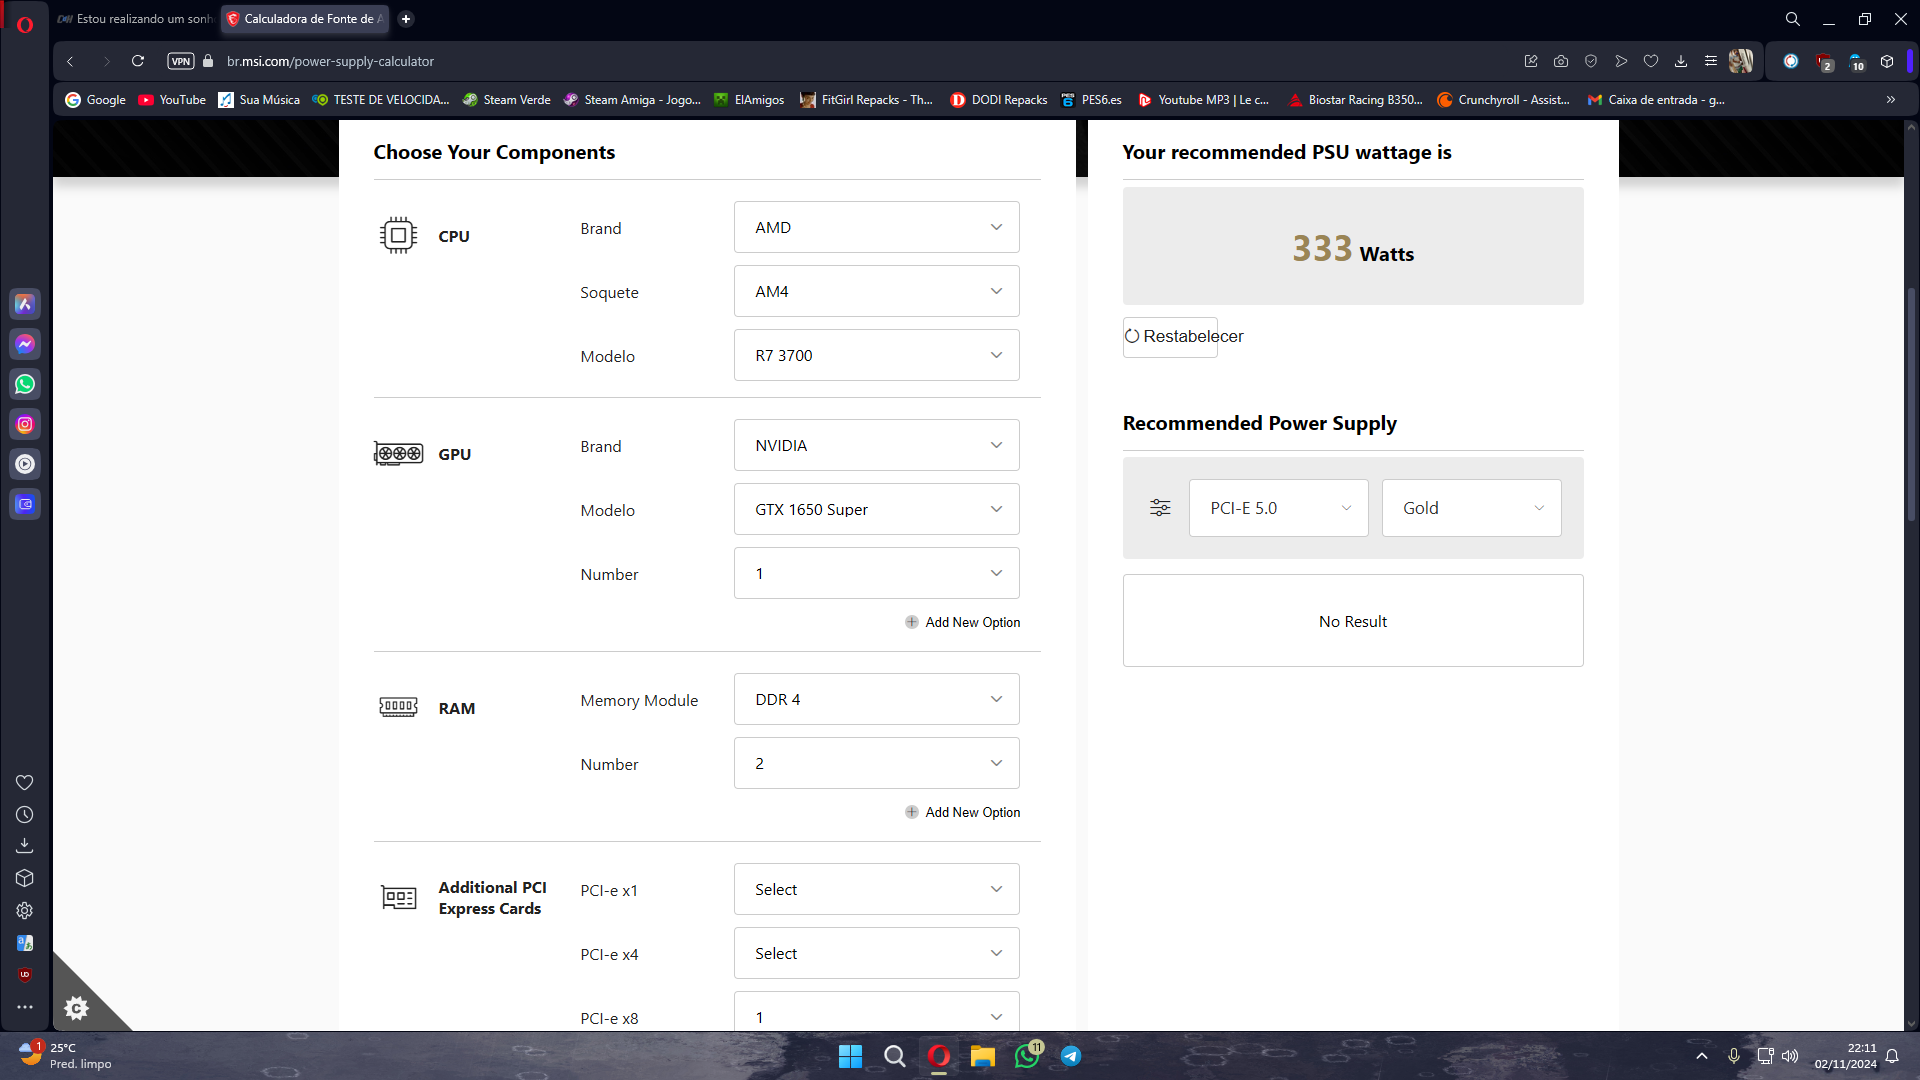Open the PCI-e x4 Select dropdown
This screenshot has width=1920, height=1080.
[877, 953]
